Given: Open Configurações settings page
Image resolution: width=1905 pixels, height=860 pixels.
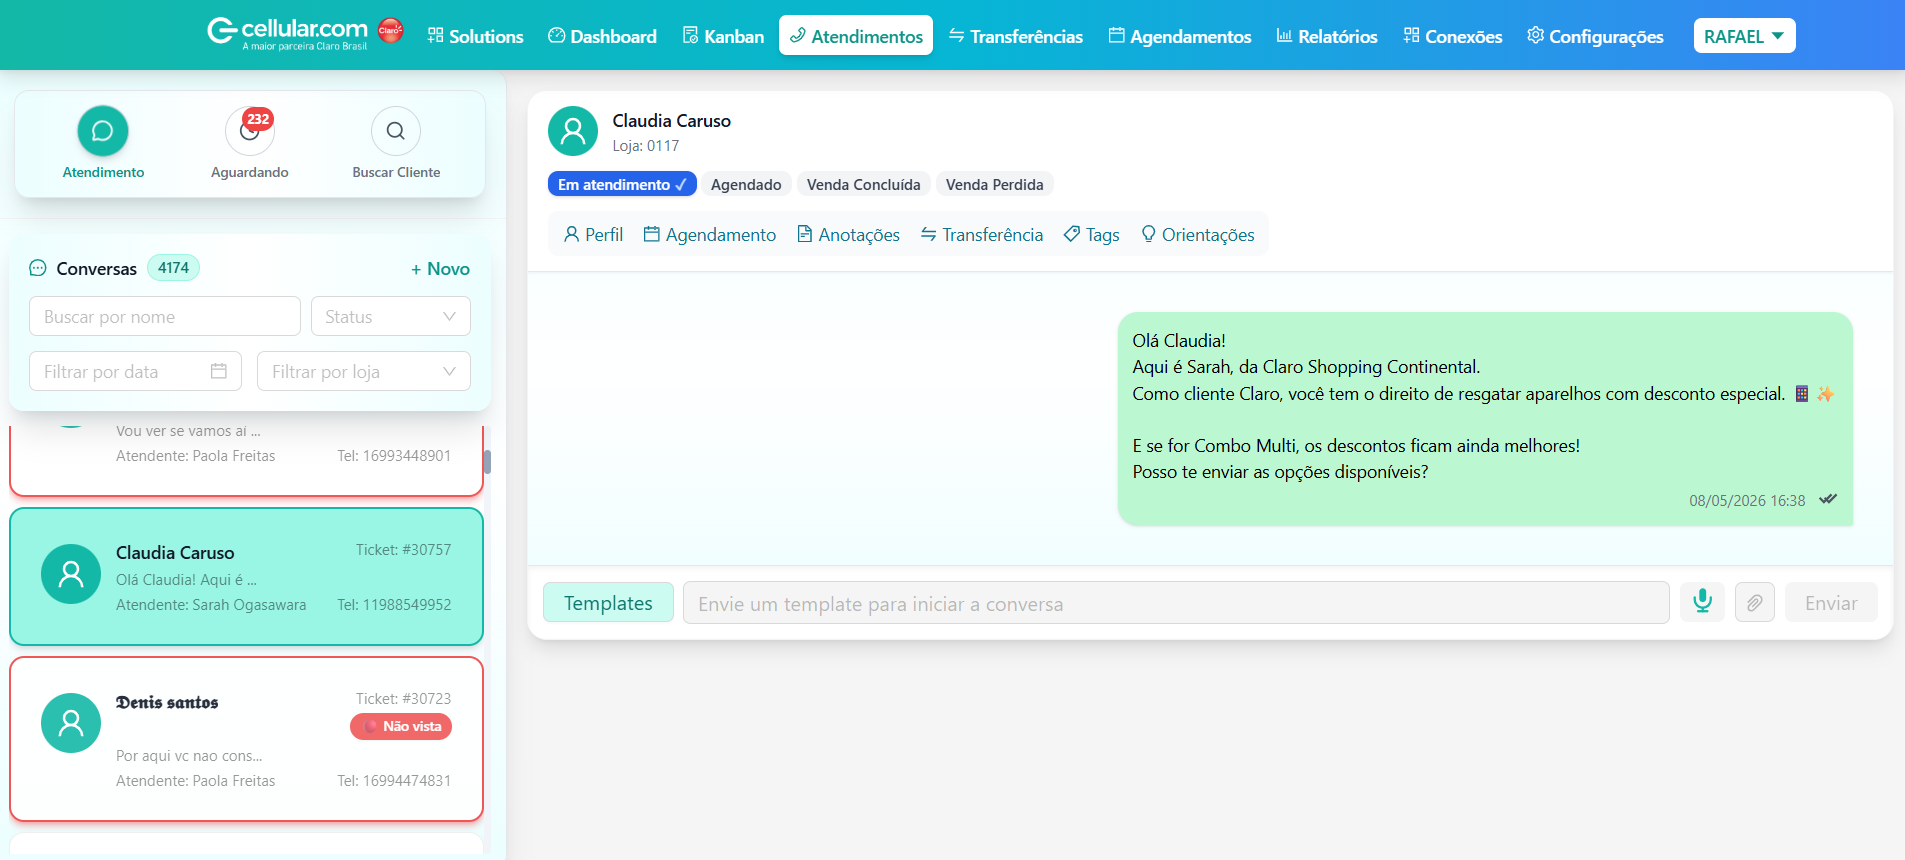Looking at the screenshot, I should [x=1595, y=36].
